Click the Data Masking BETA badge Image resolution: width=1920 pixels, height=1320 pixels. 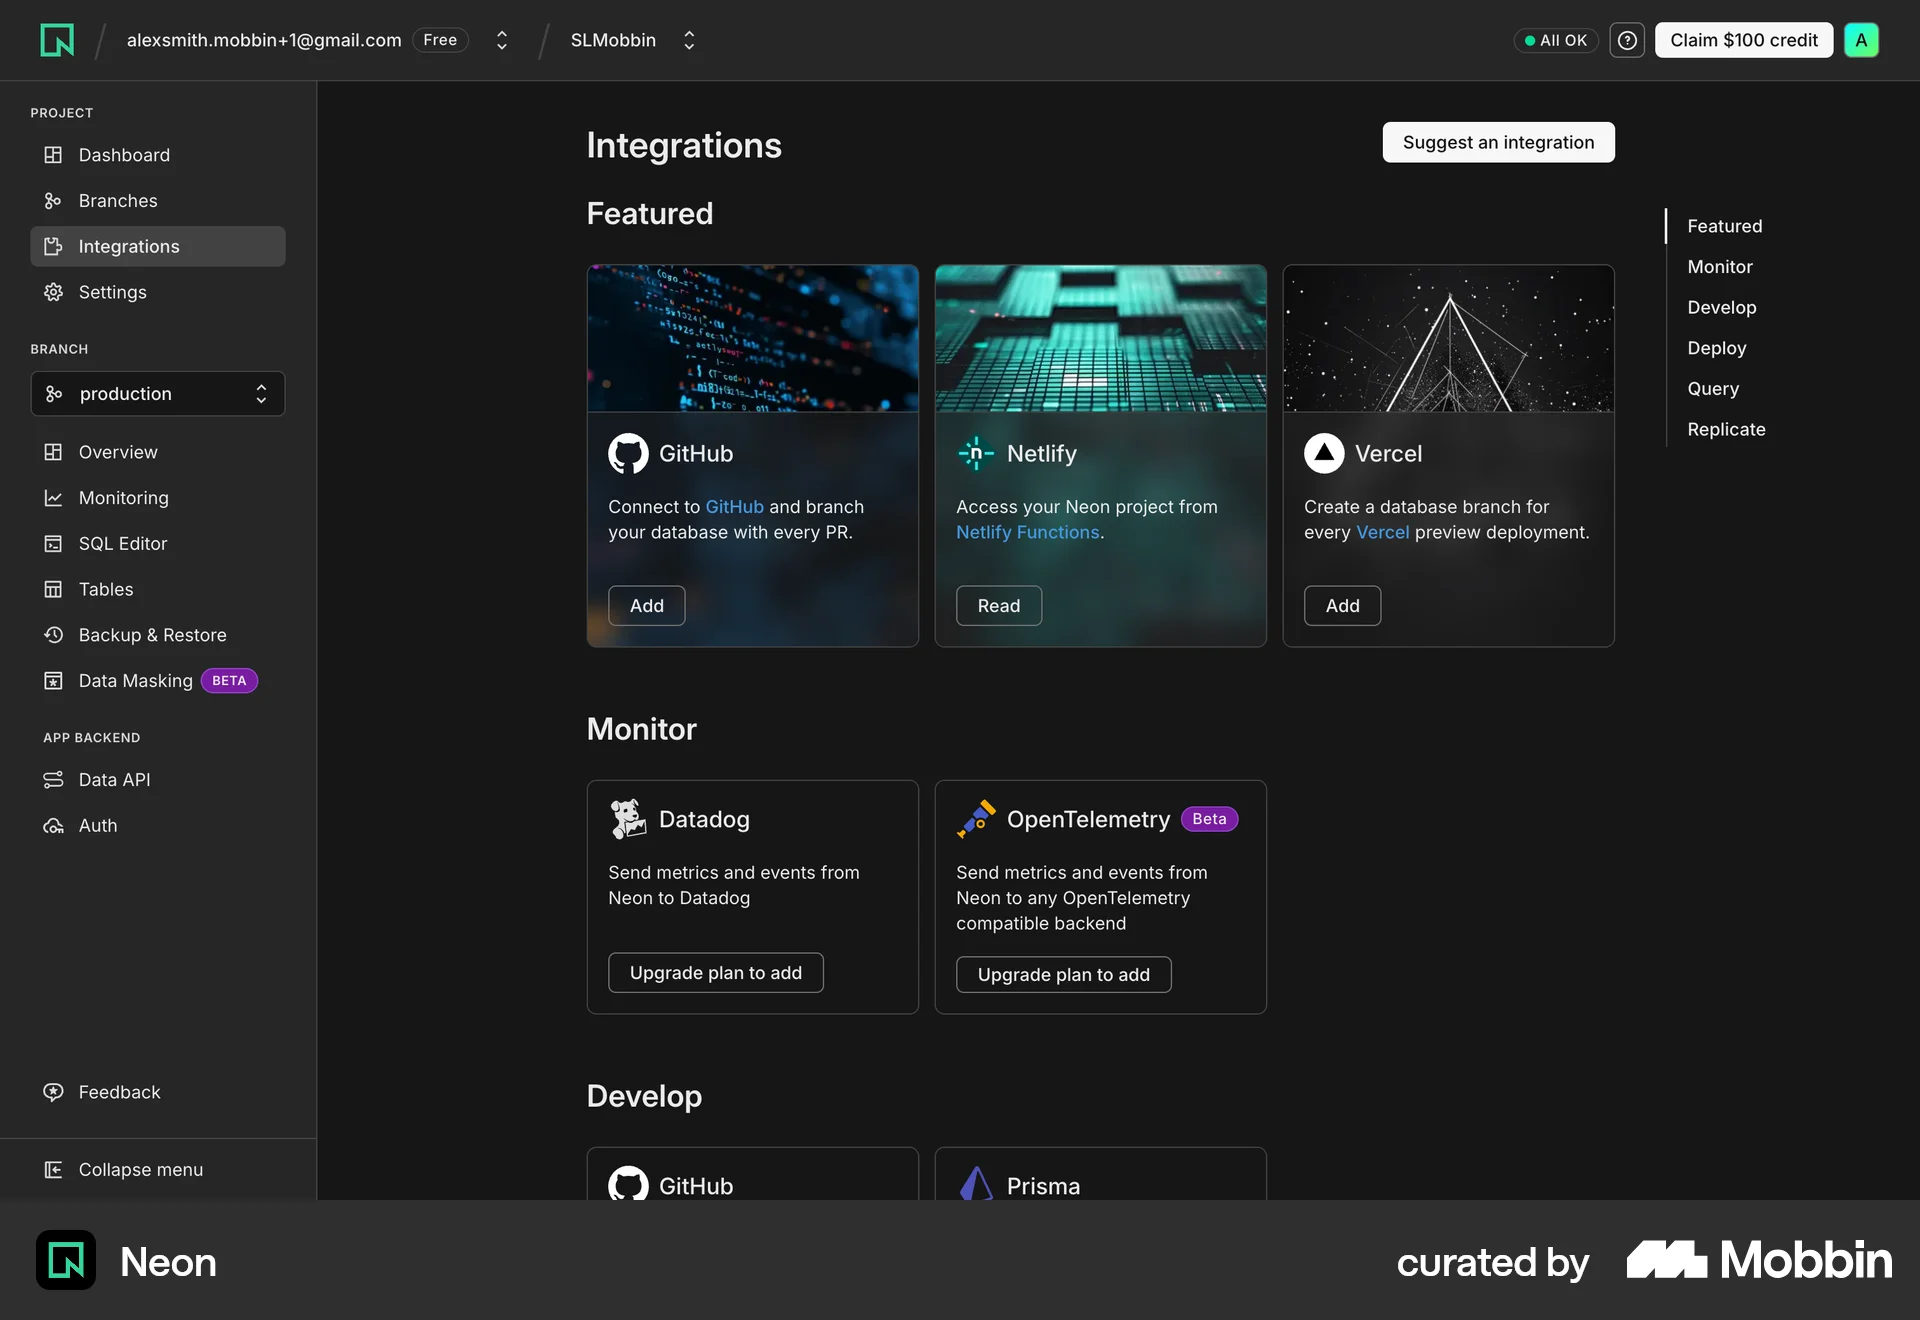(229, 681)
